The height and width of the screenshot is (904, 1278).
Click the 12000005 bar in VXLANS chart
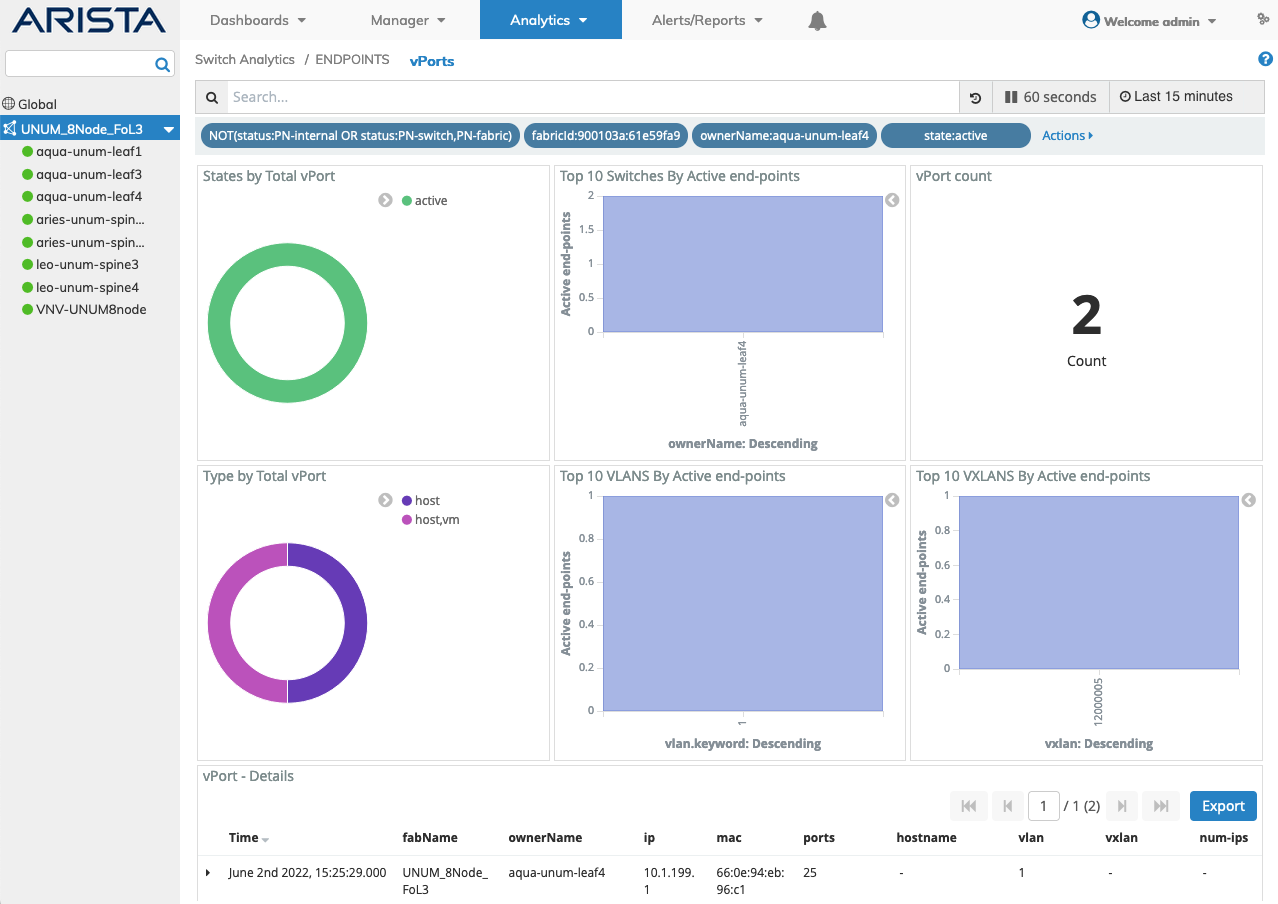pos(1099,582)
